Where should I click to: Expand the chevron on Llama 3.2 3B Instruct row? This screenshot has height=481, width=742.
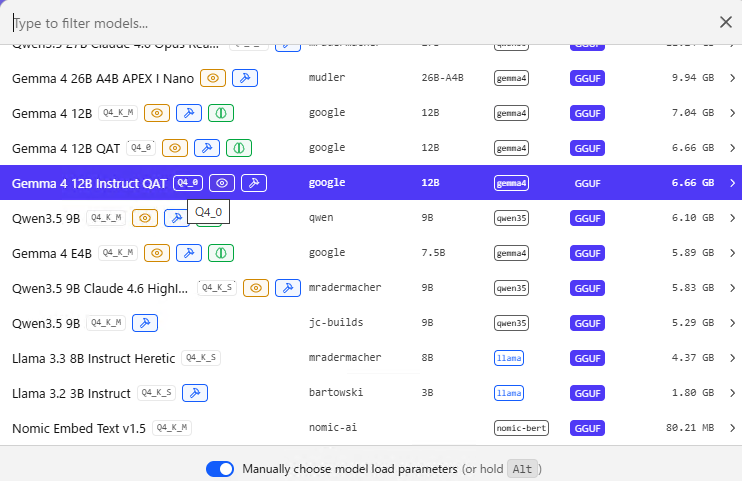pos(732,393)
